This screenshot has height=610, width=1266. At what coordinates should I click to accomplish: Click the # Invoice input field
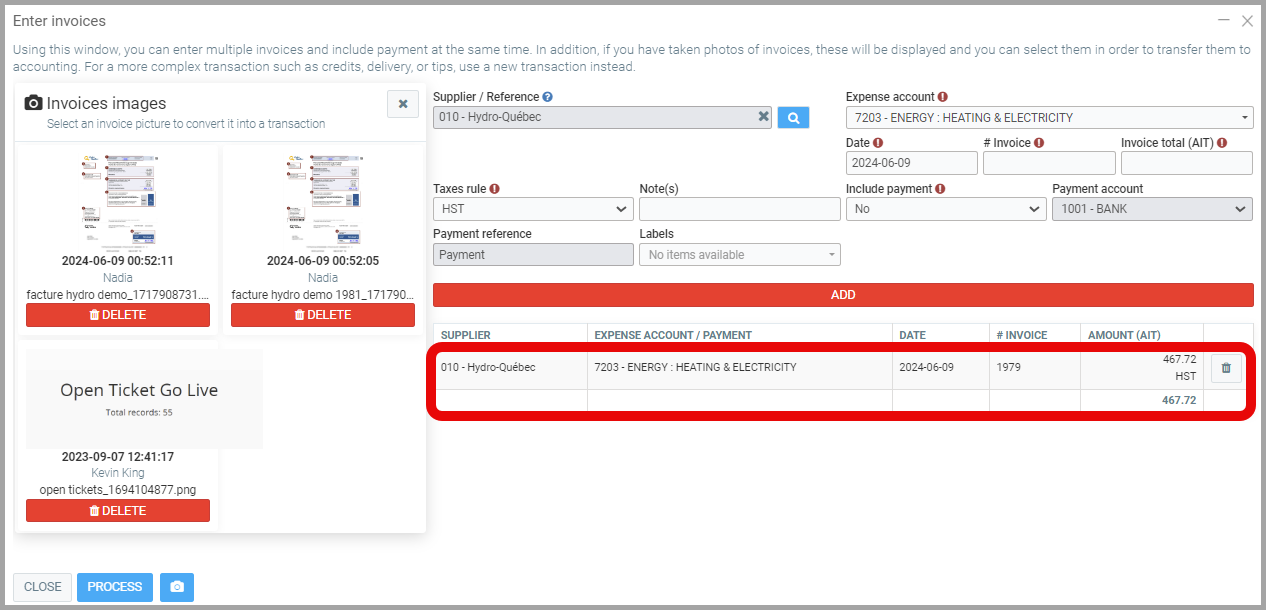[x=1048, y=163]
